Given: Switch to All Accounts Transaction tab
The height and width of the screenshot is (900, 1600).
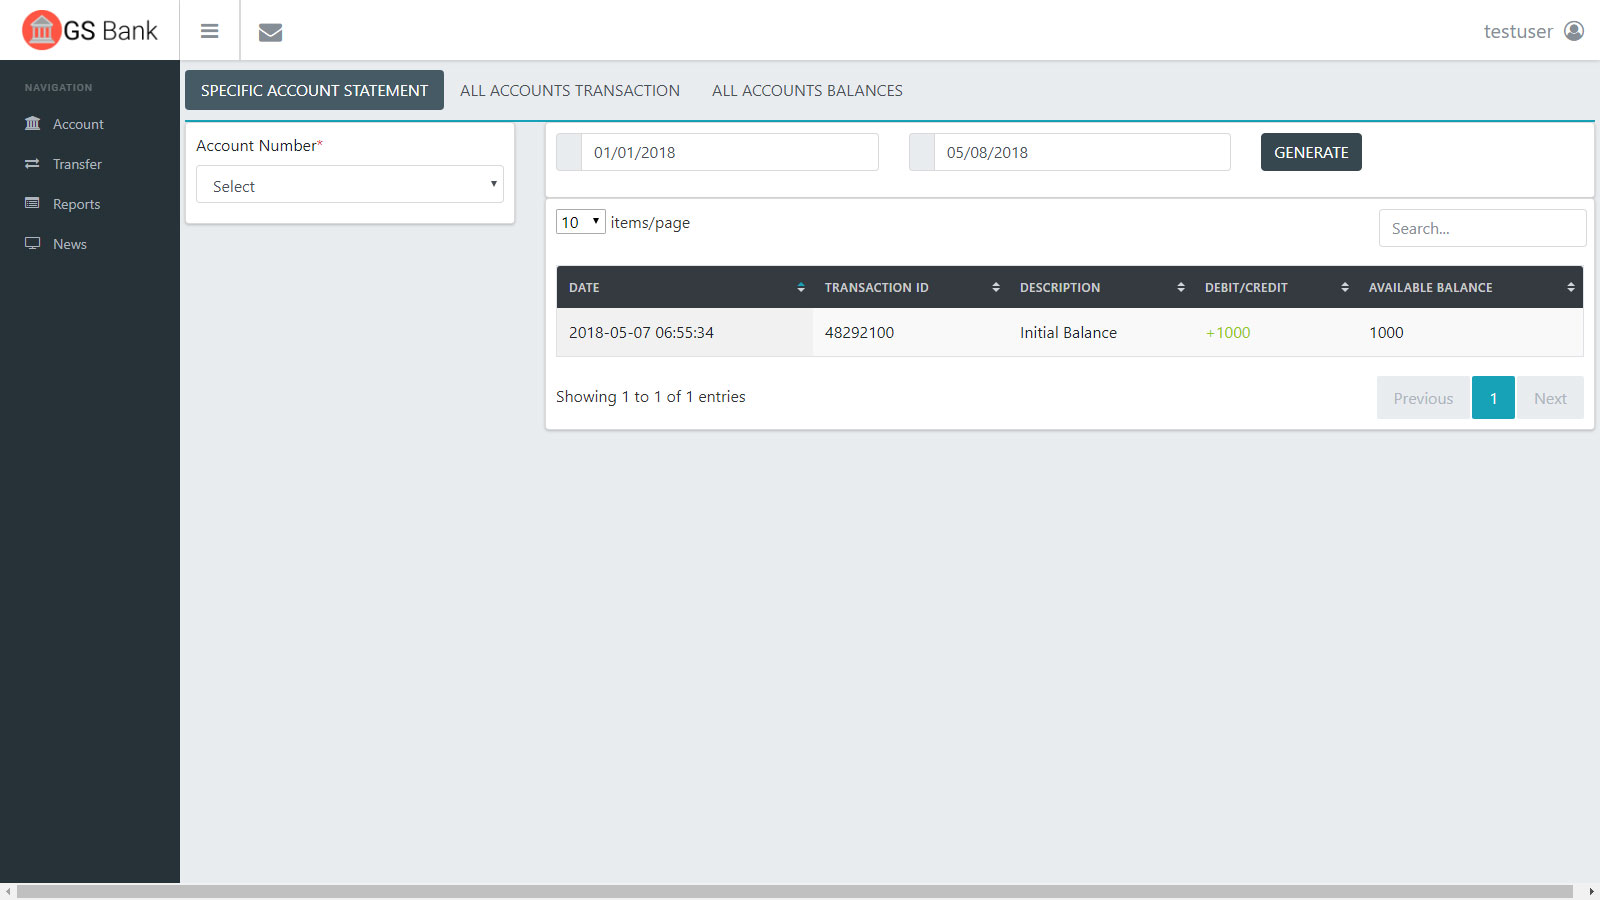Looking at the screenshot, I should tap(570, 91).
